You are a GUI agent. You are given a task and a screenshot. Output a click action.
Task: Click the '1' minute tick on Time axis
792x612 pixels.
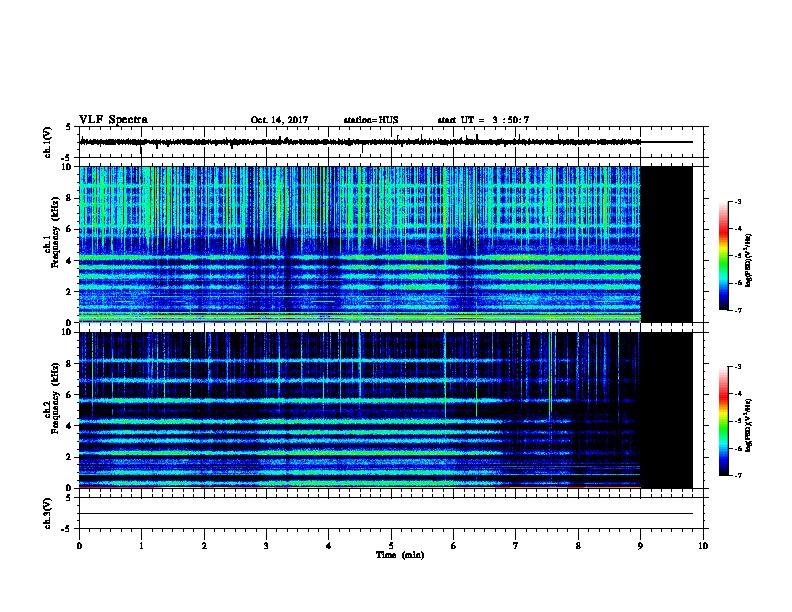141,545
